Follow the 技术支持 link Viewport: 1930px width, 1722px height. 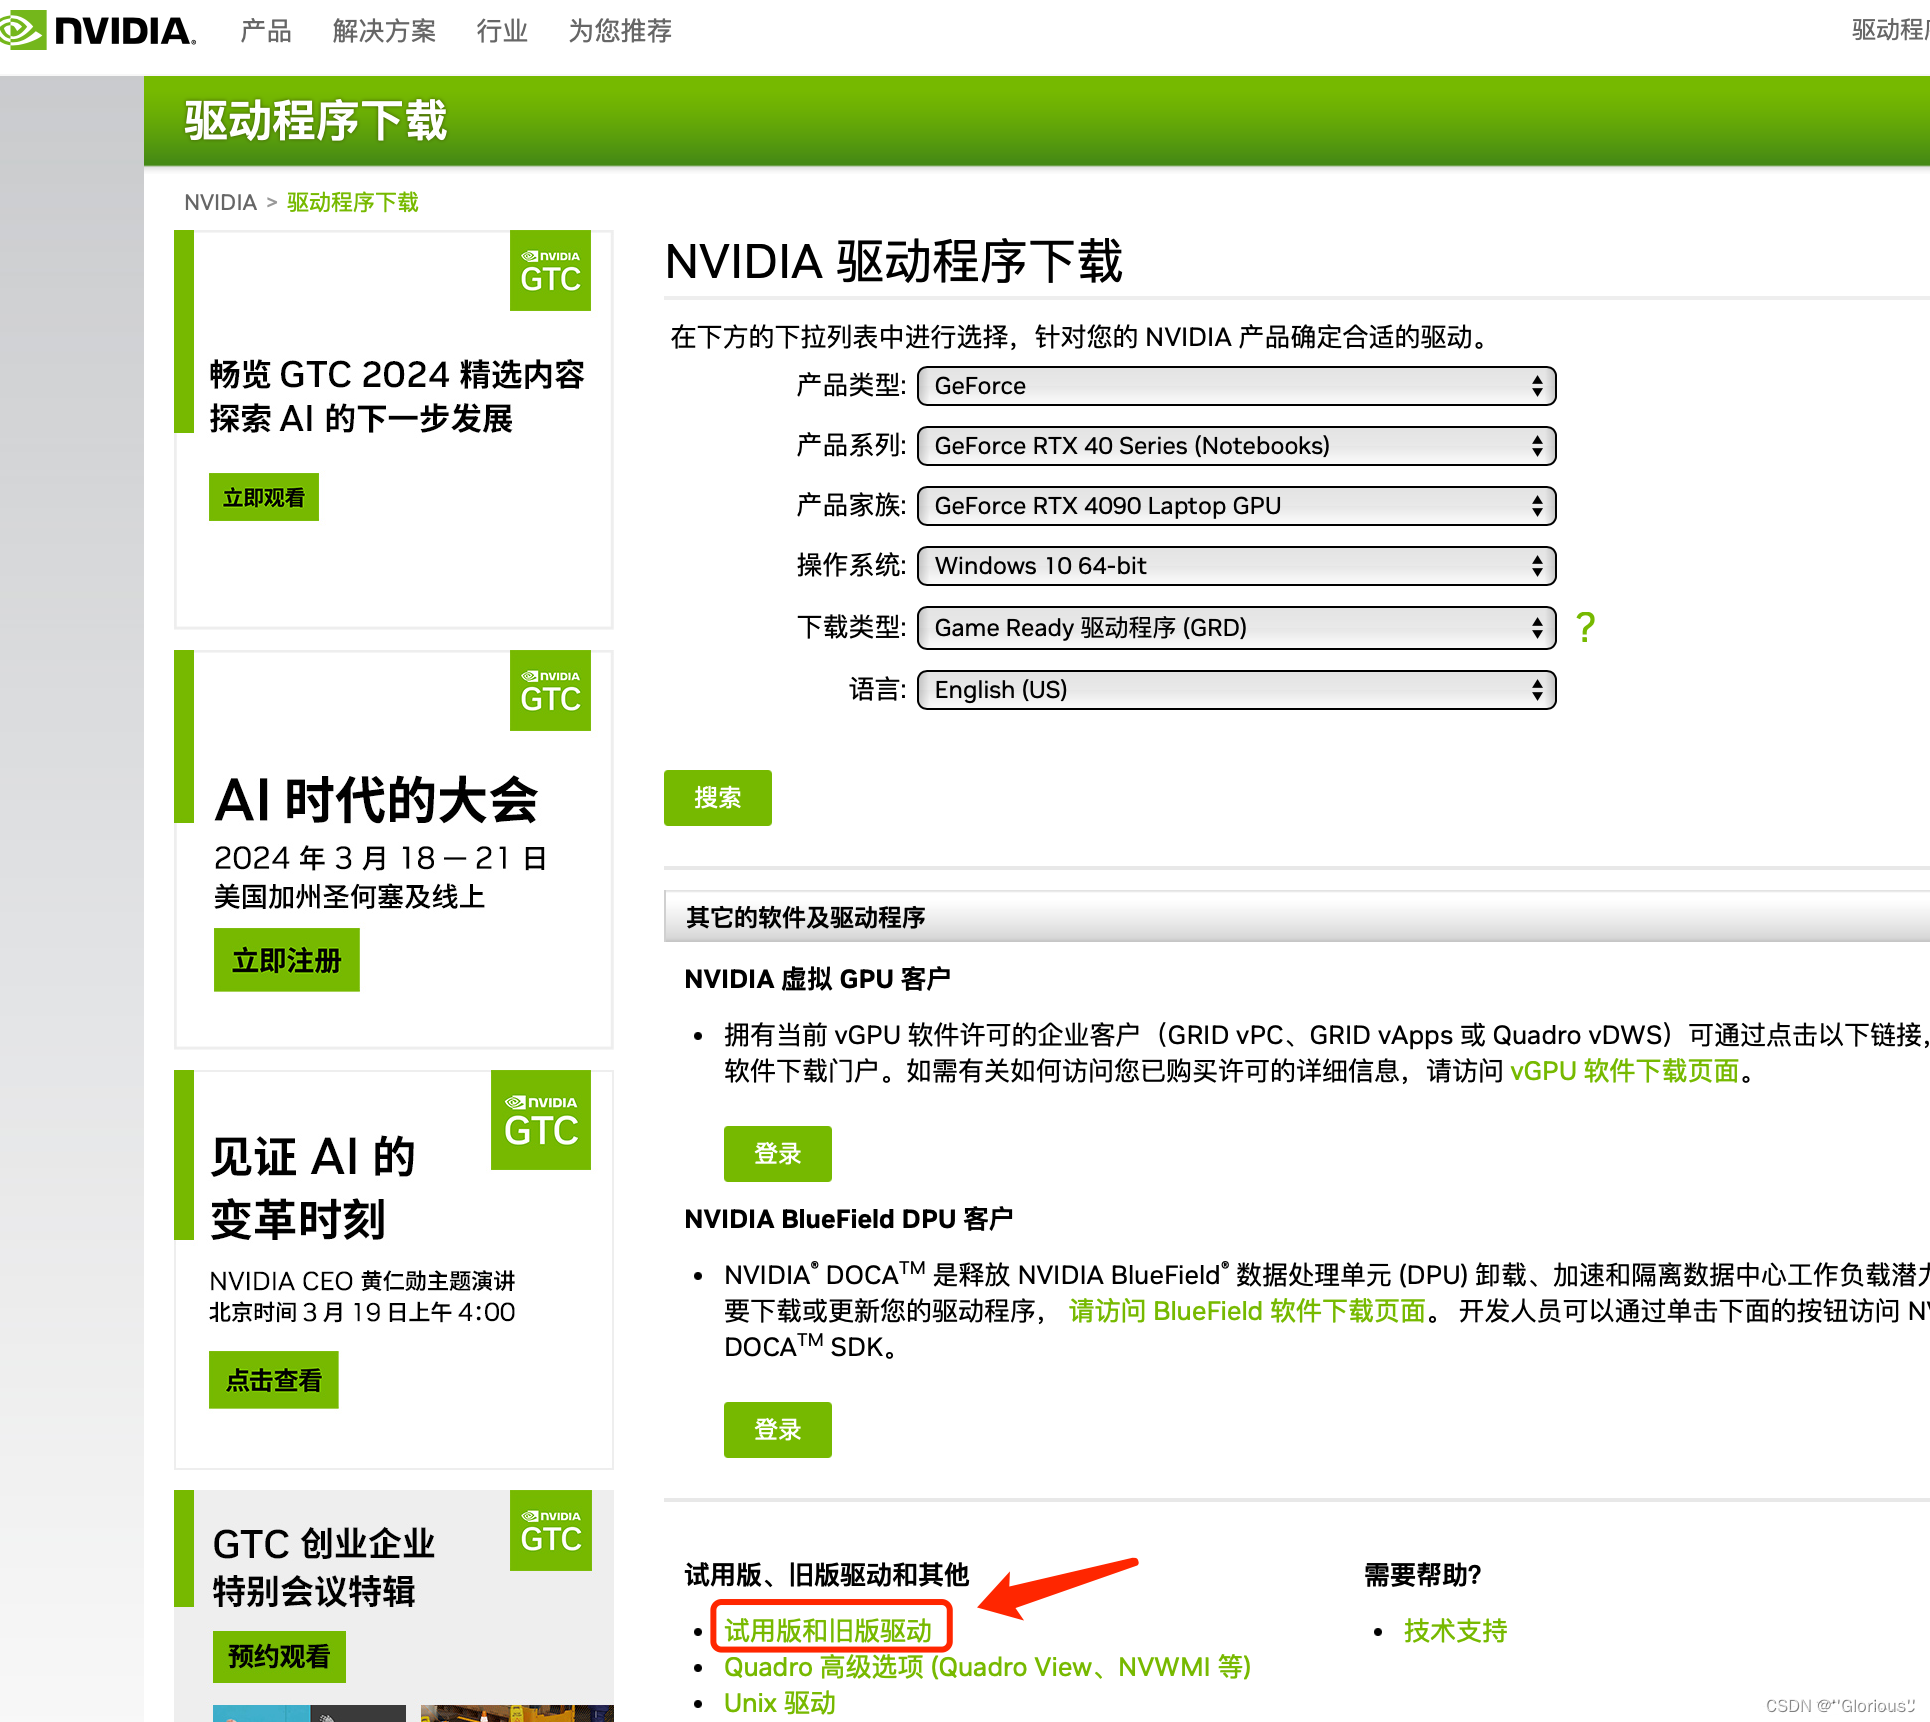coord(1455,1631)
